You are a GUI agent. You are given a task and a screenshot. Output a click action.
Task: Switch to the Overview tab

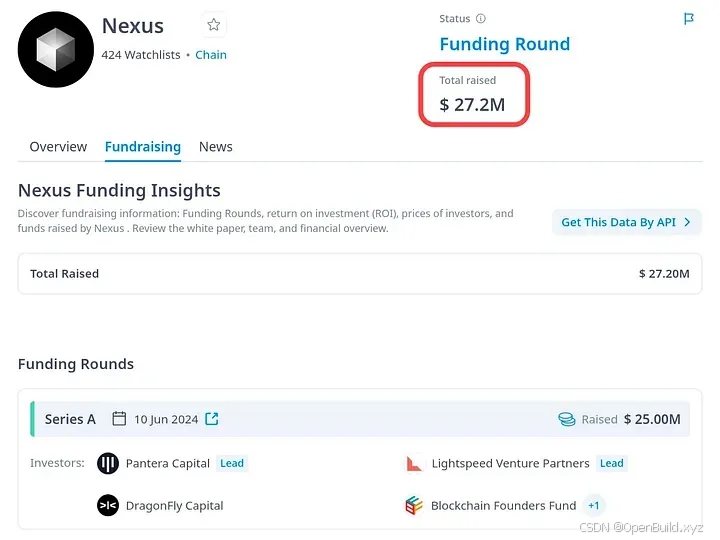(58, 147)
